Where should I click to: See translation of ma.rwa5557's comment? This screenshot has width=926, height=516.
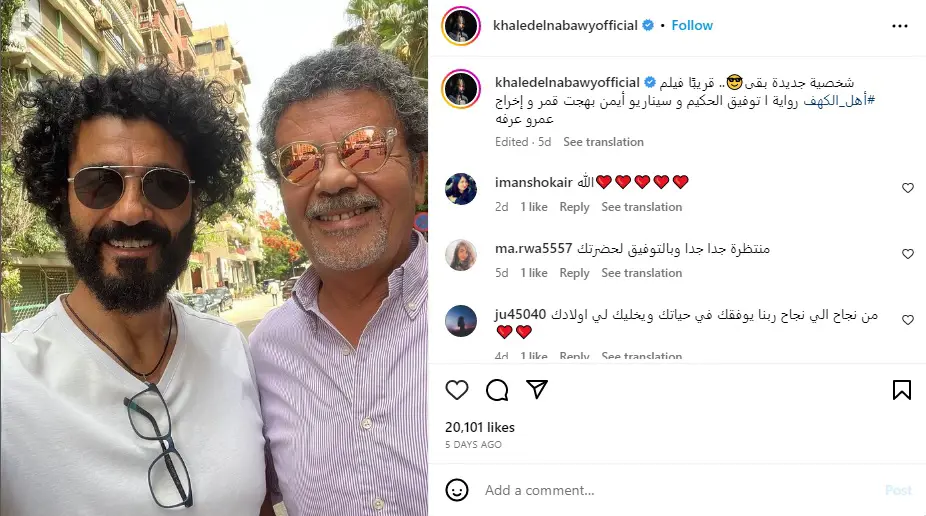(641, 273)
